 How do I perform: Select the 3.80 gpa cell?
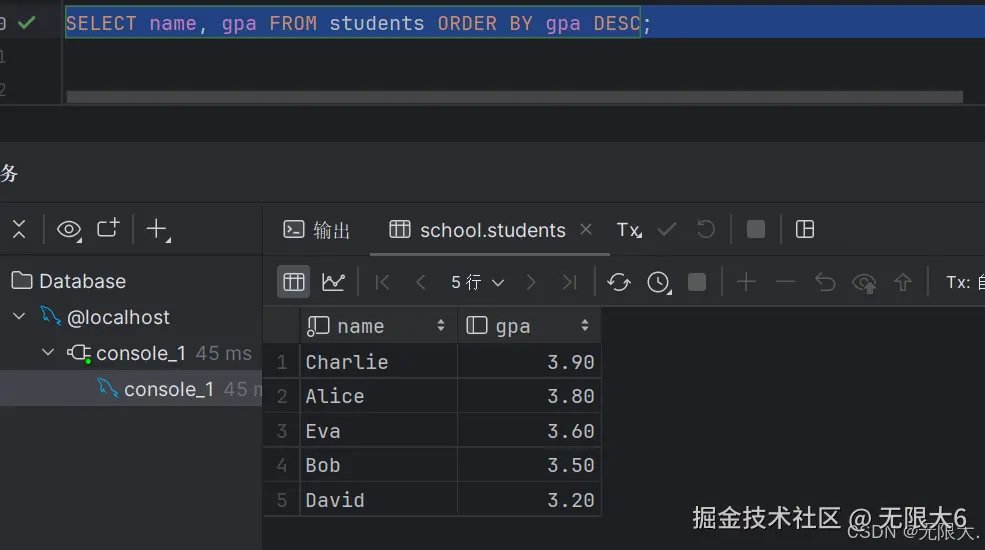coord(529,396)
